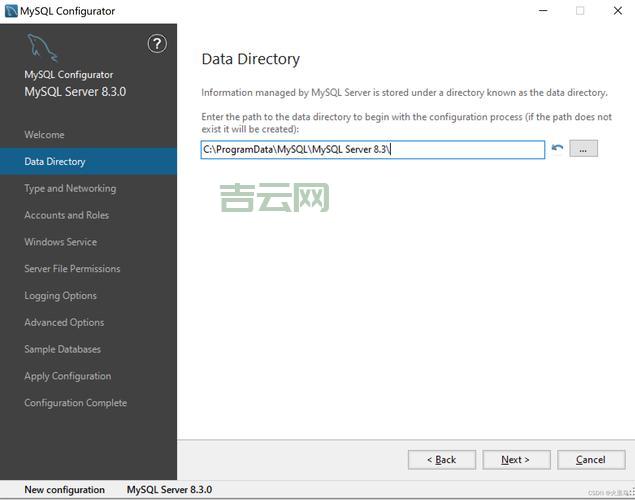635x500 pixels.
Task: Switch to the Accounts and Roles step
Action: tap(66, 215)
